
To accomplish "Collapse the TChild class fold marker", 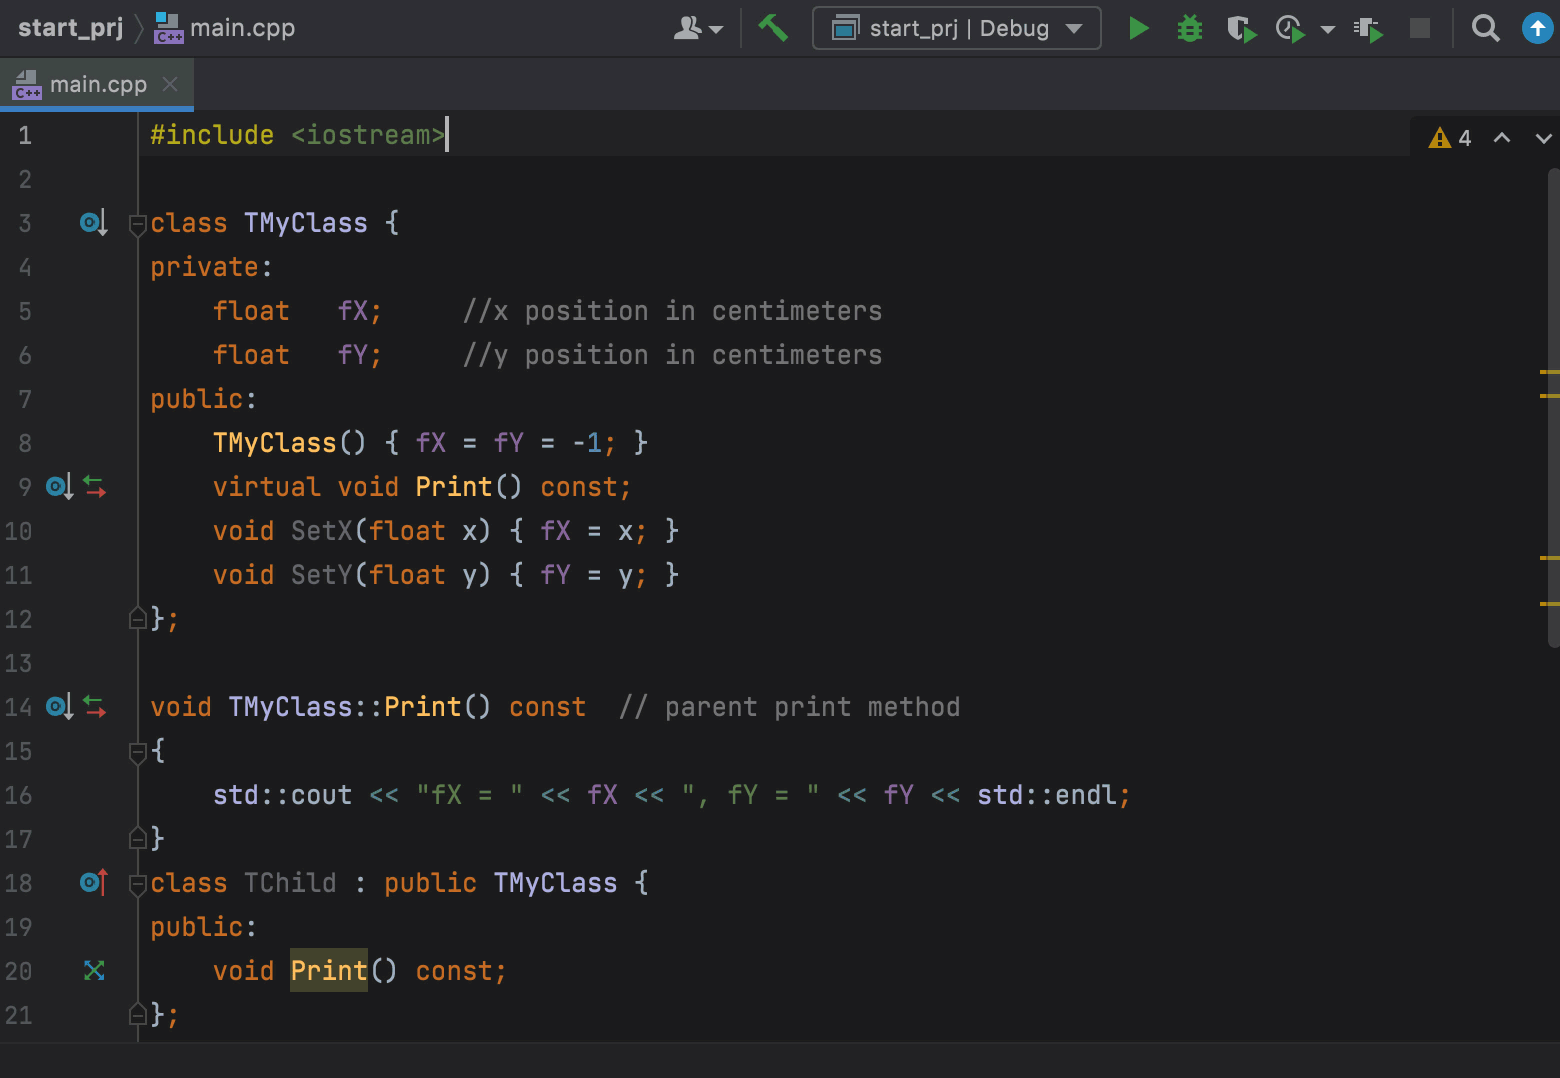I will coord(138,884).
